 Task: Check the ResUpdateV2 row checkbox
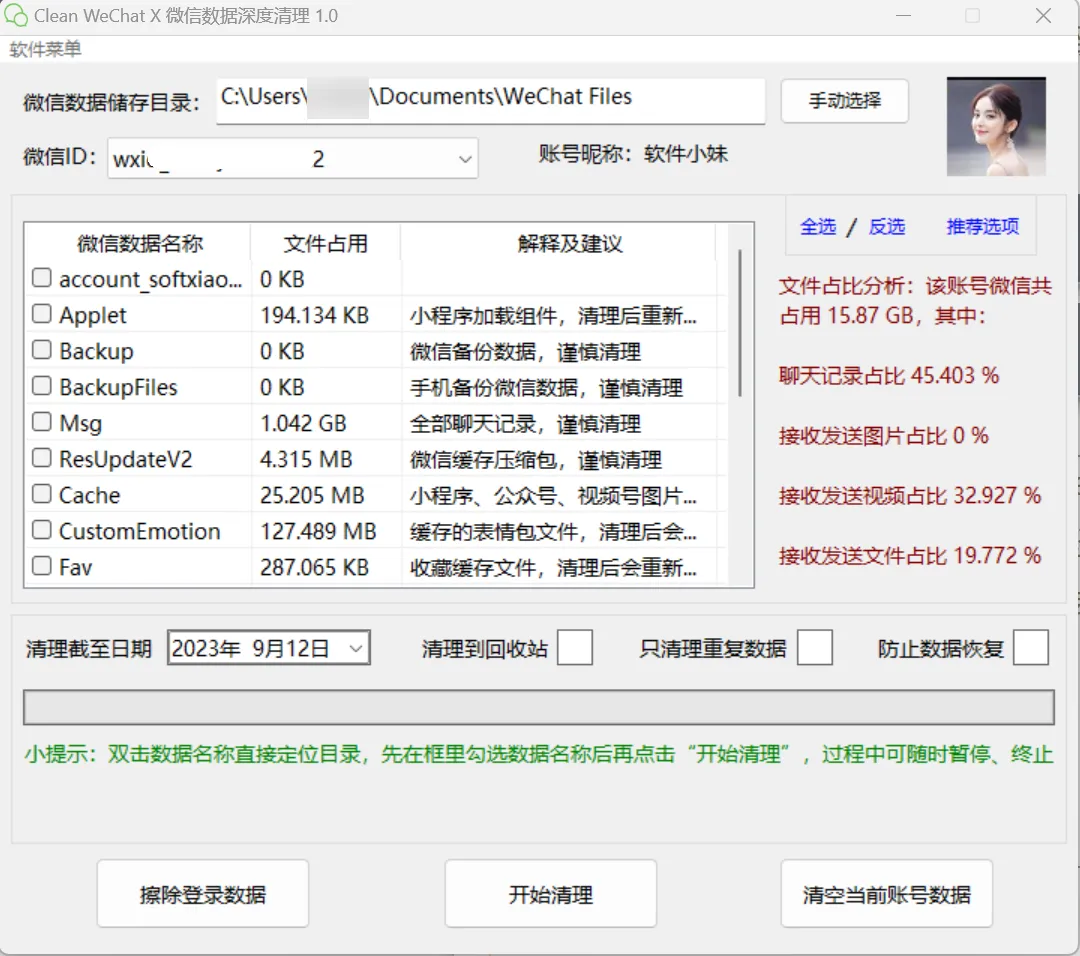[42, 457]
